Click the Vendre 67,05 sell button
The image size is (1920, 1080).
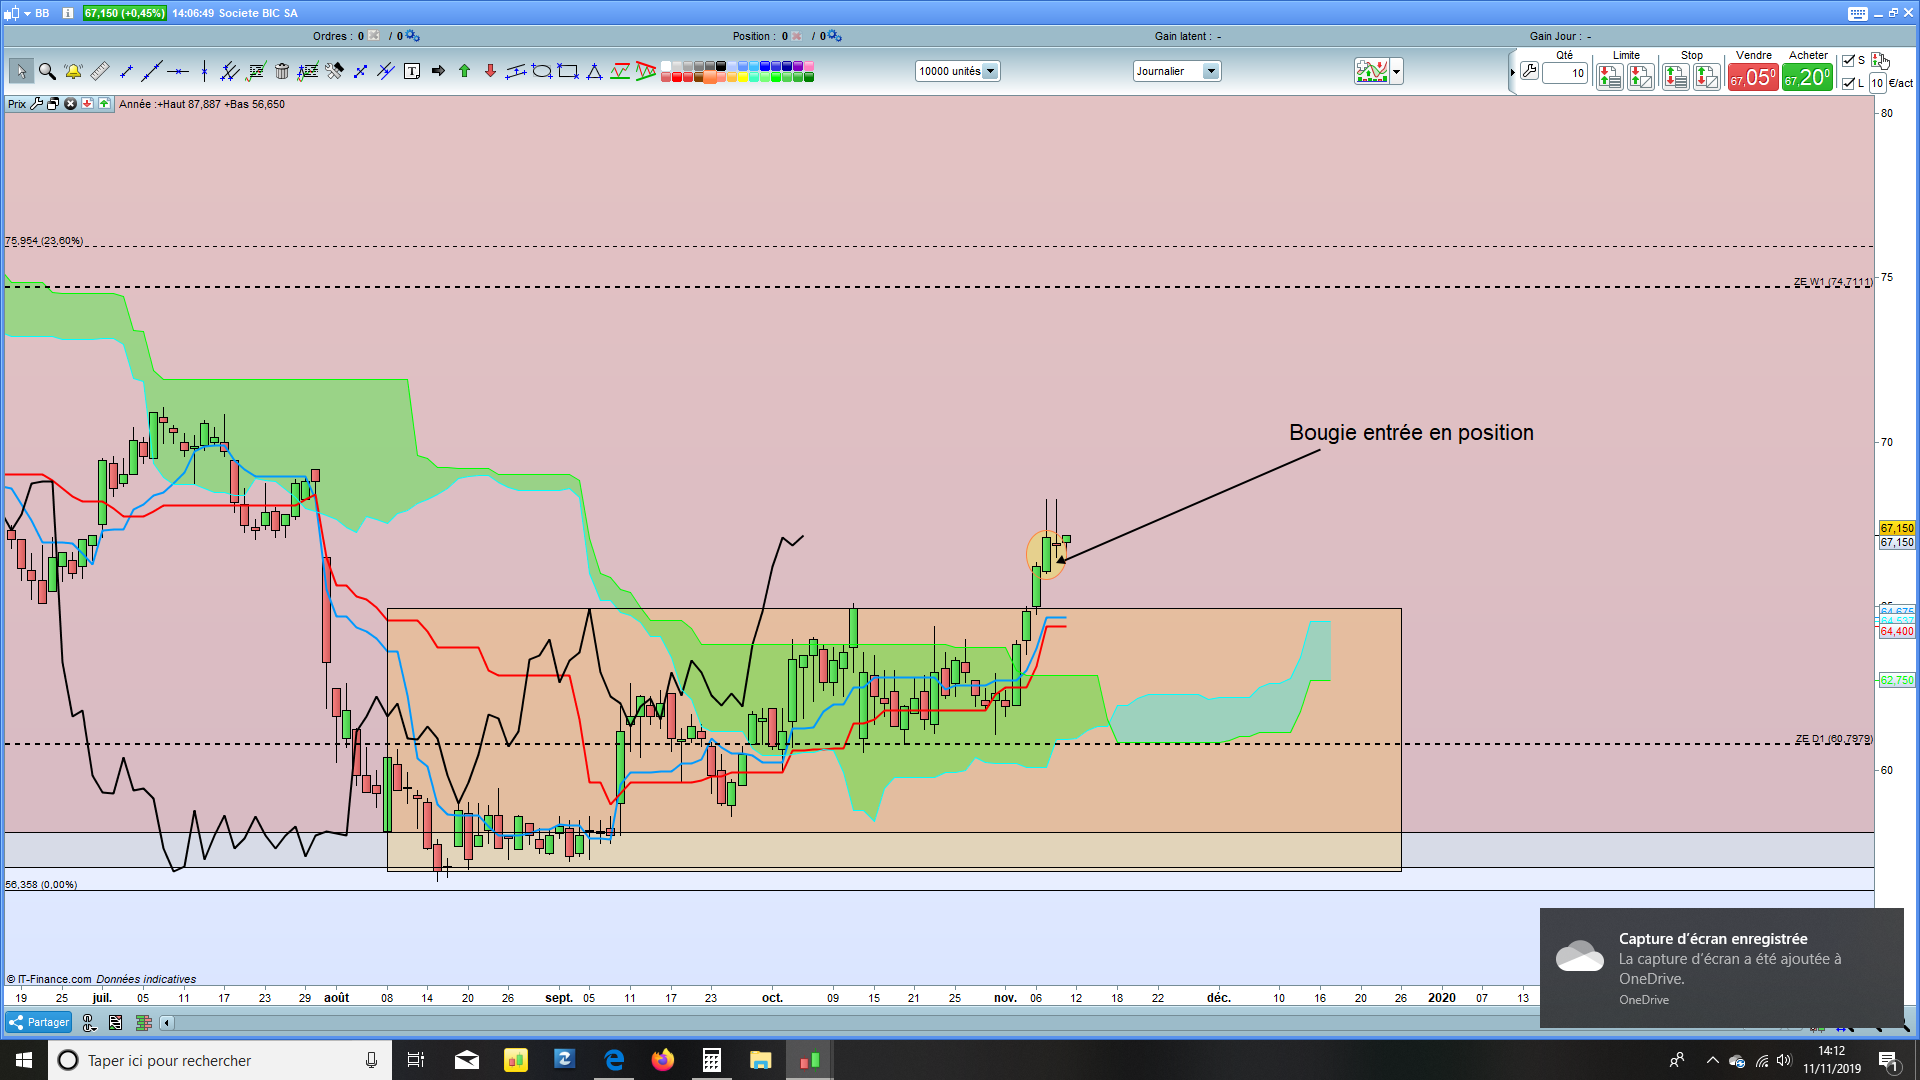point(1753,77)
